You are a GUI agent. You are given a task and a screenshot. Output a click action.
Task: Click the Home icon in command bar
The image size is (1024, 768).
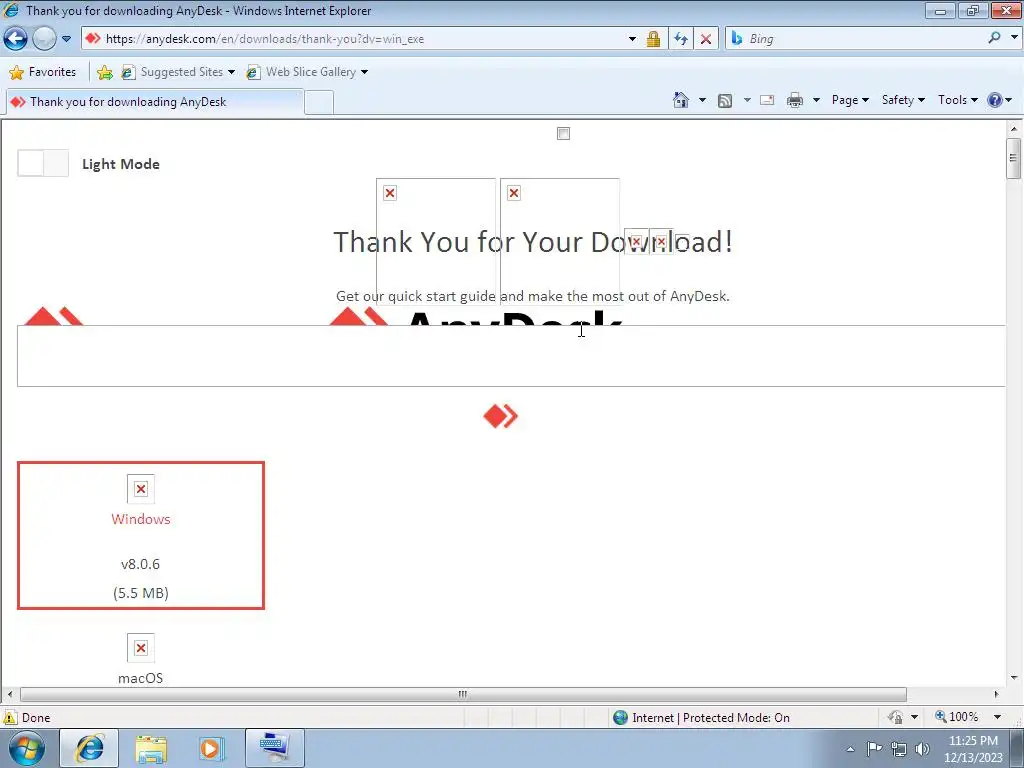tap(680, 100)
